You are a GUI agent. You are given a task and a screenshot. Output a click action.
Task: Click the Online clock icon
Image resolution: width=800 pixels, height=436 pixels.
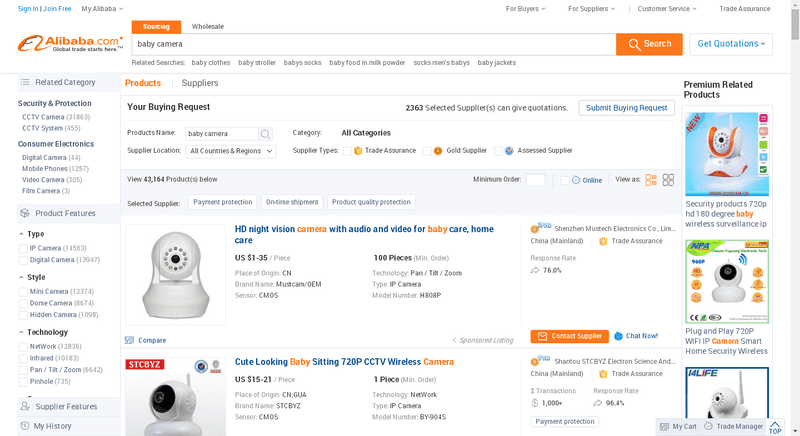click(x=576, y=180)
